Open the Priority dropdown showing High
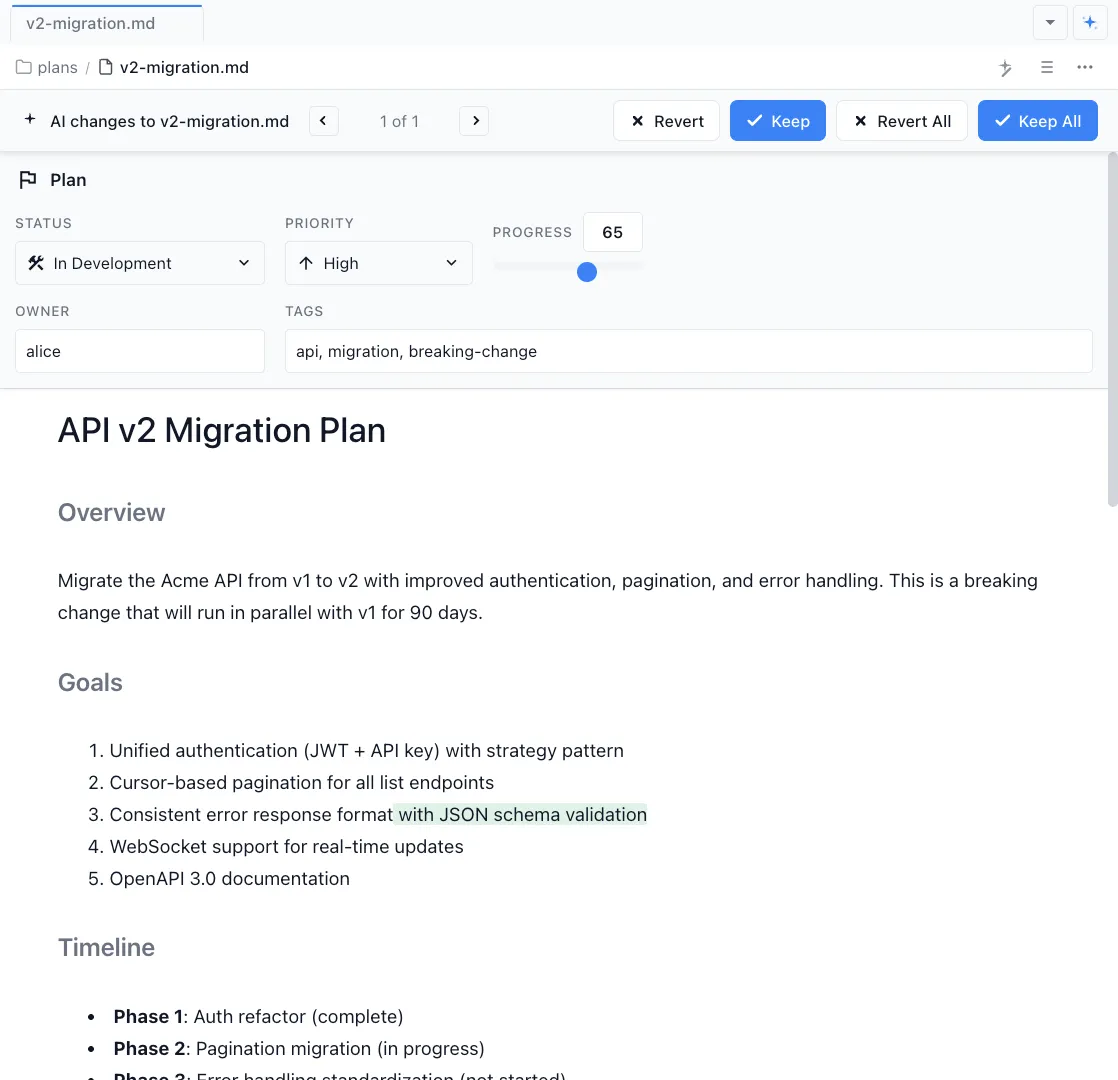This screenshot has height=1080, width=1118. (378, 263)
